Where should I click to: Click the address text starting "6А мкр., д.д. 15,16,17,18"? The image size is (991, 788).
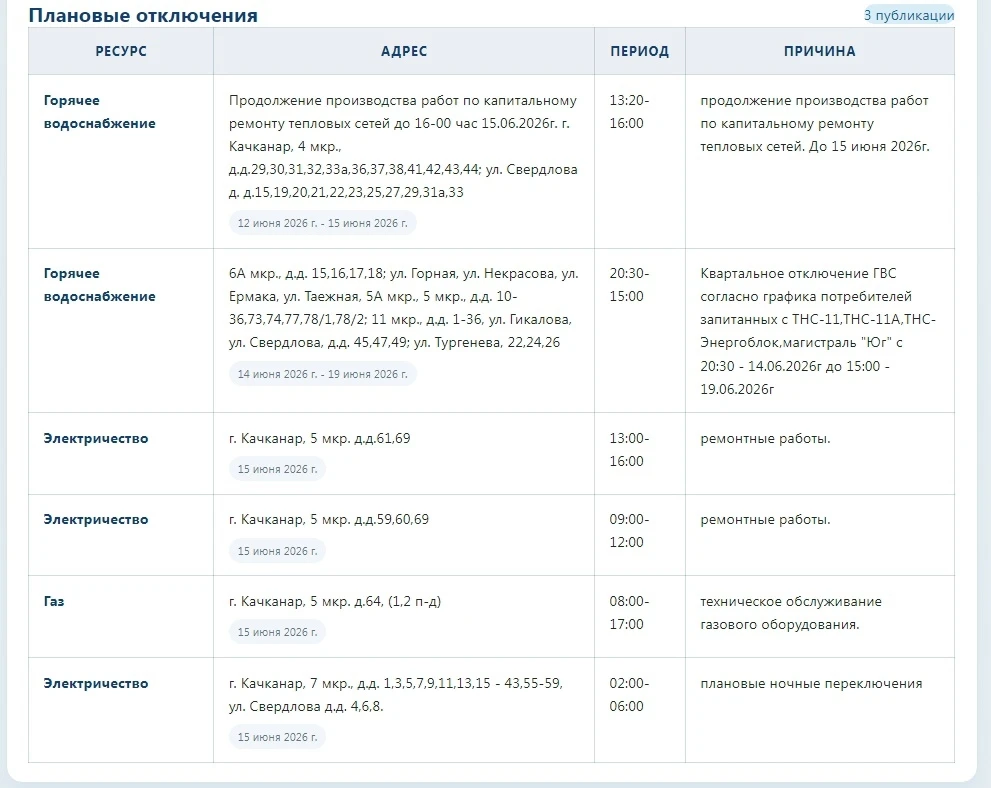click(404, 308)
